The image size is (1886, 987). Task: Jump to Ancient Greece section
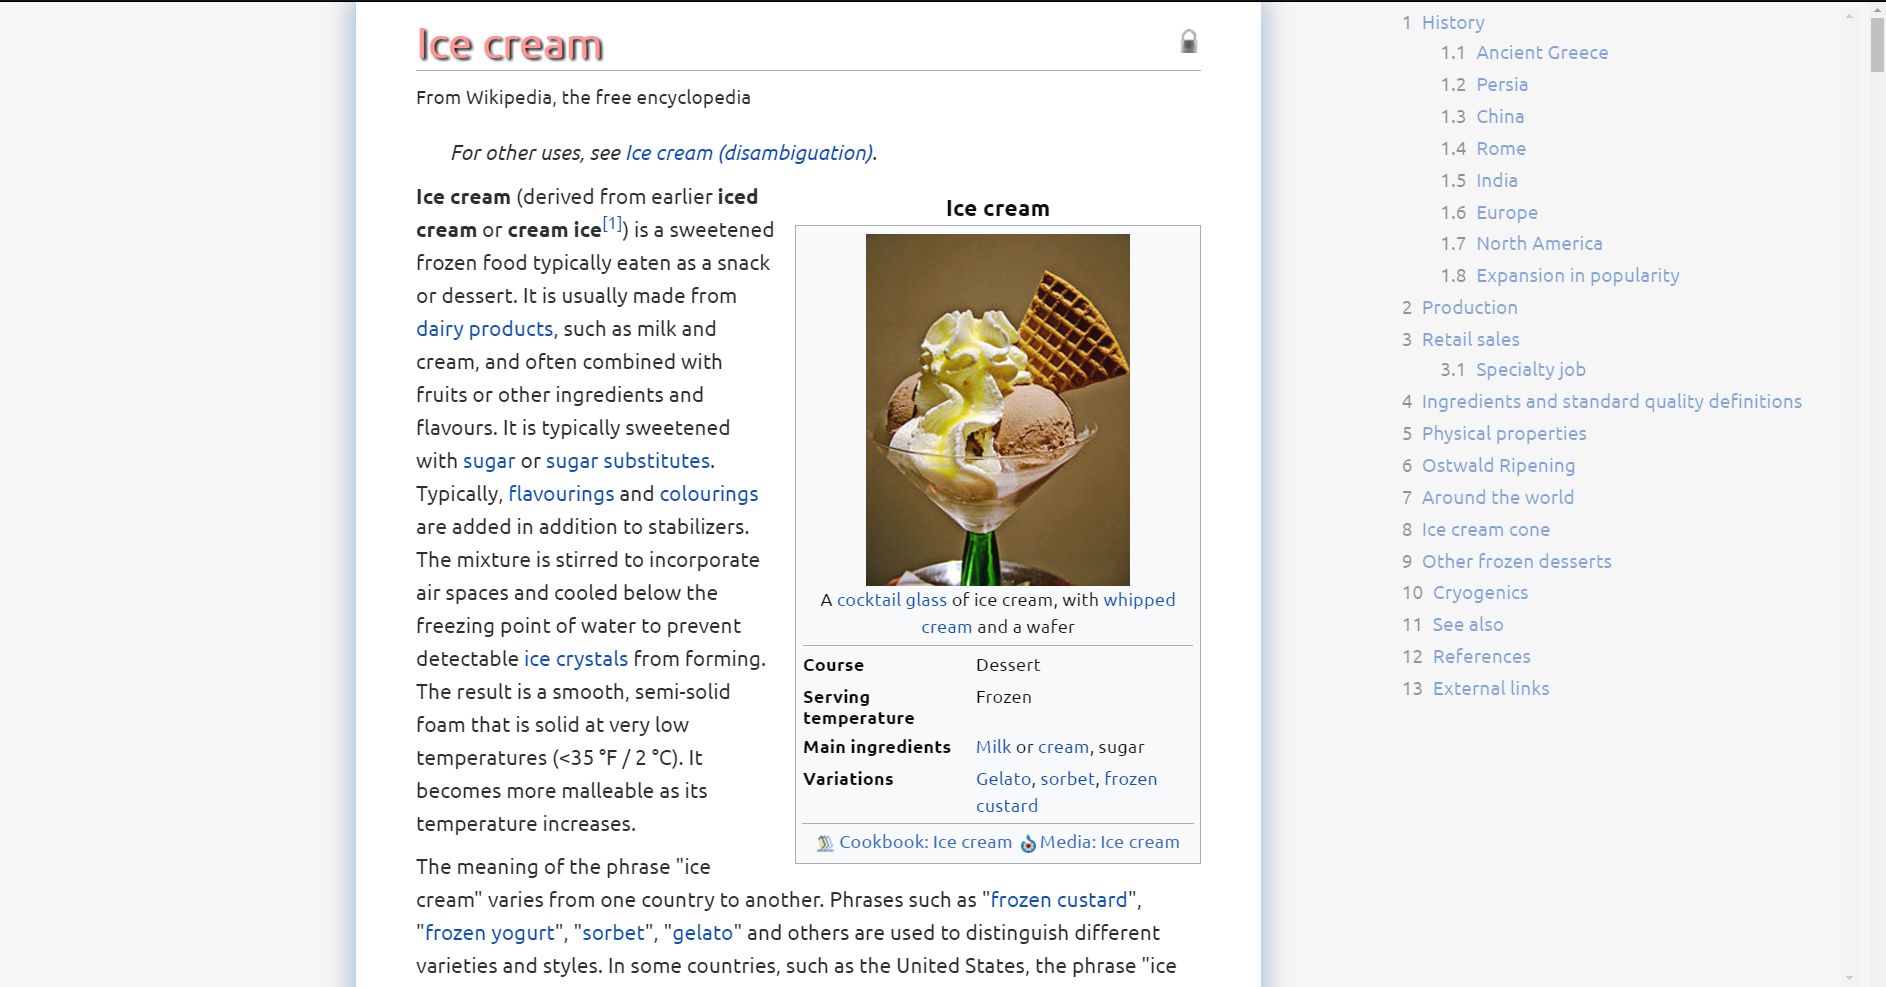point(1542,53)
